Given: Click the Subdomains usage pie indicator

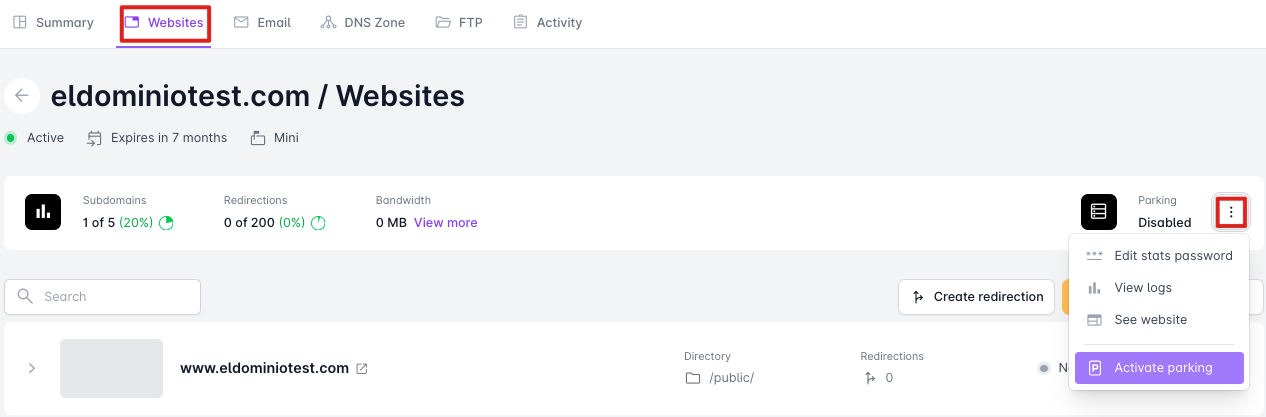Looking at the screenshot, I should 166,223.
